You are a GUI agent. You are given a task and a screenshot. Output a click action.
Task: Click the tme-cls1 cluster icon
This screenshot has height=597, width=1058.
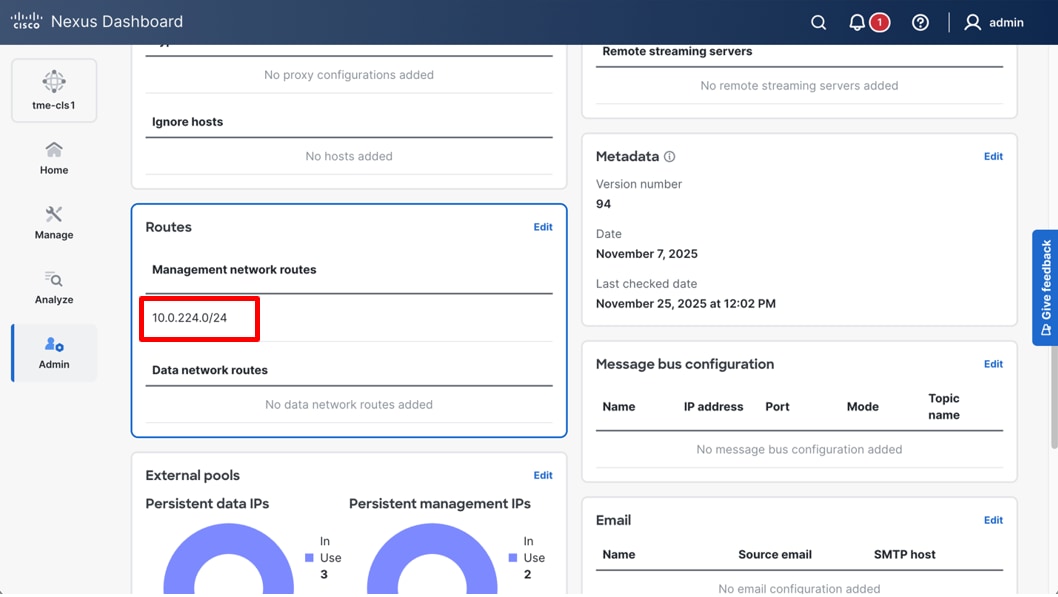[53, 89]
